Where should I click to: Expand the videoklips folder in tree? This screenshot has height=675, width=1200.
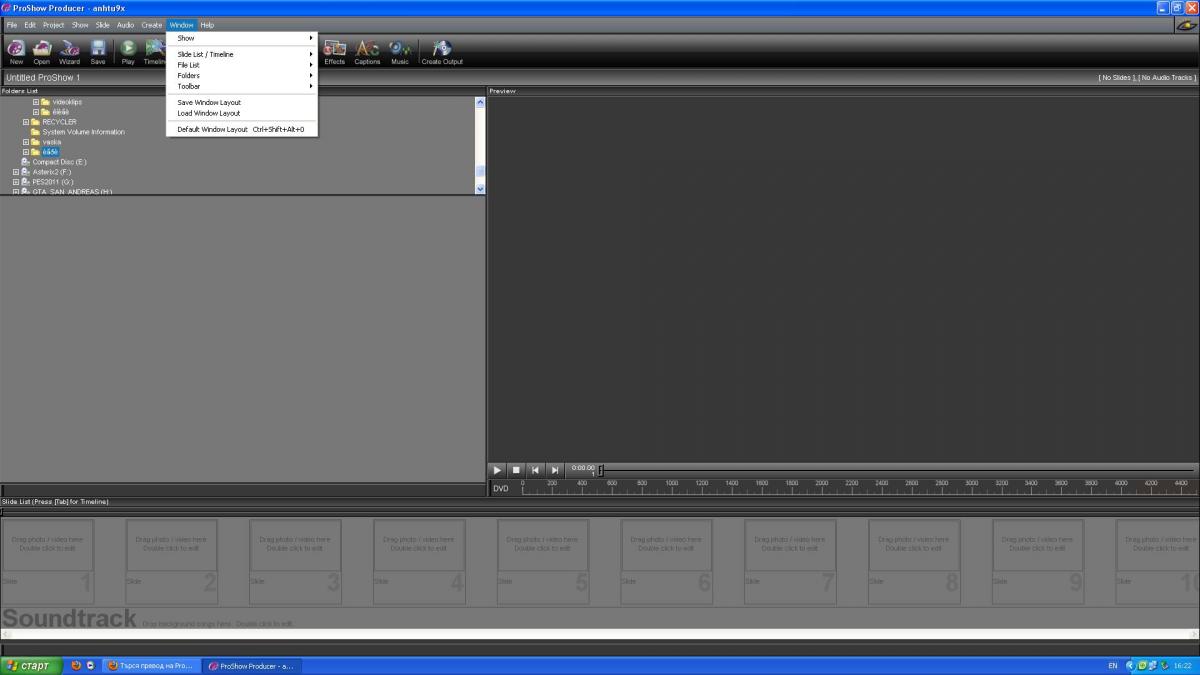[x=36, y=102]
